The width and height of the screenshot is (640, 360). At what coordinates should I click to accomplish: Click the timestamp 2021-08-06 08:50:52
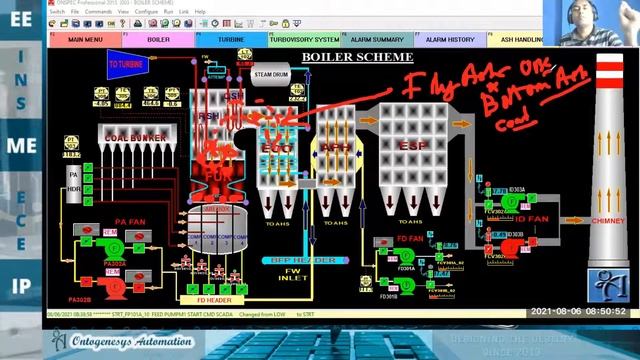pyautogui.click(x=578, y=311)
